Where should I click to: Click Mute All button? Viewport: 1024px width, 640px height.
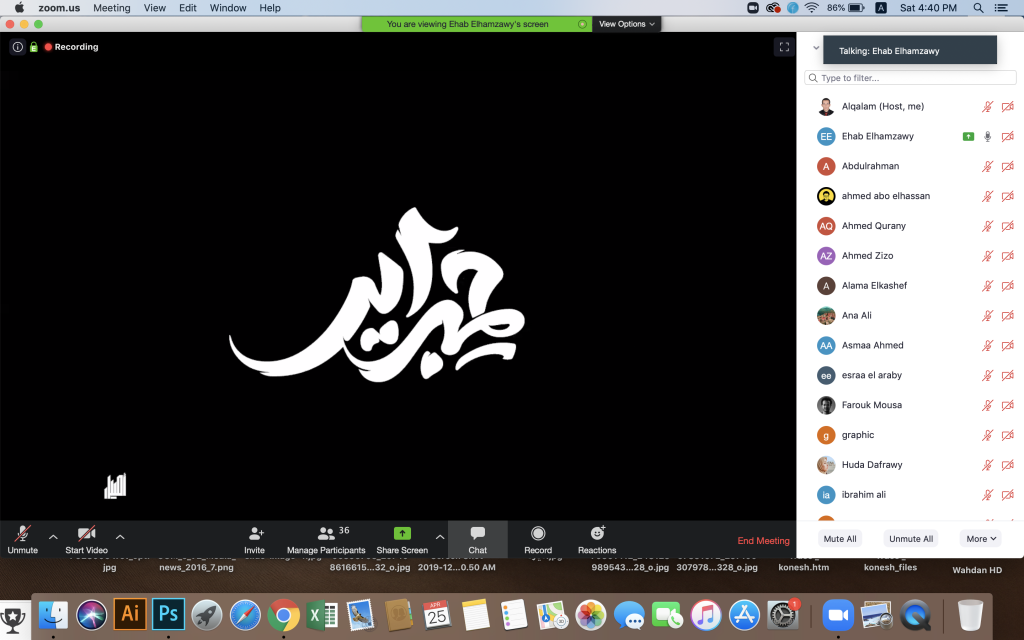[840, 539]
